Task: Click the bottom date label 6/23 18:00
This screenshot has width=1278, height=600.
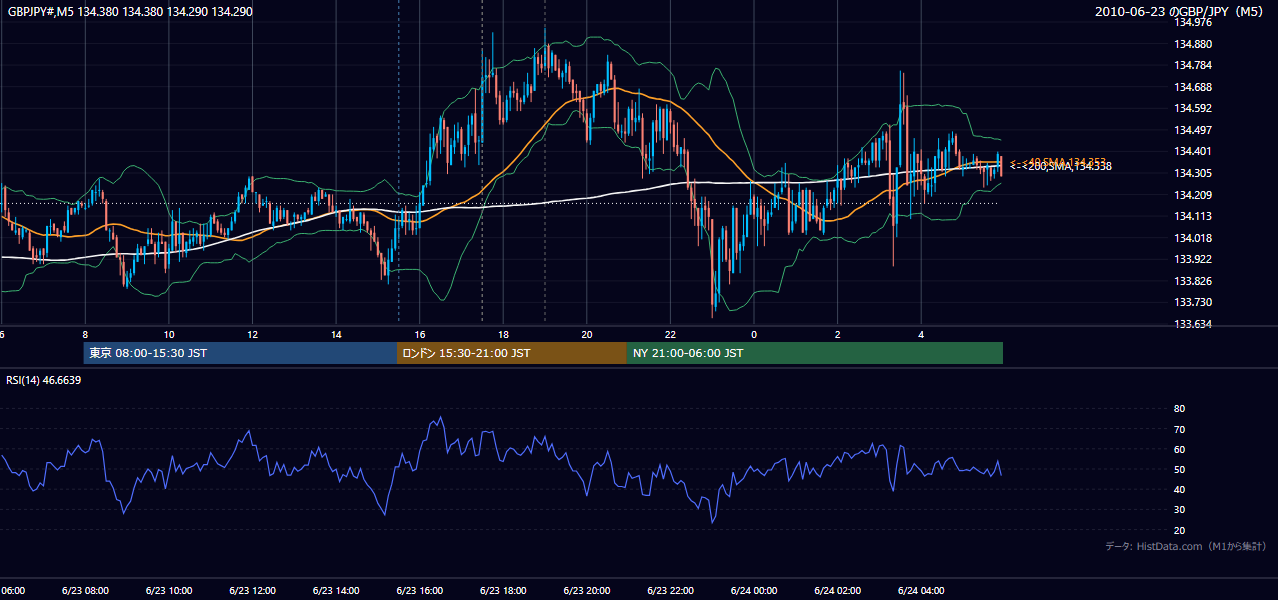Action: pos(503,591)
